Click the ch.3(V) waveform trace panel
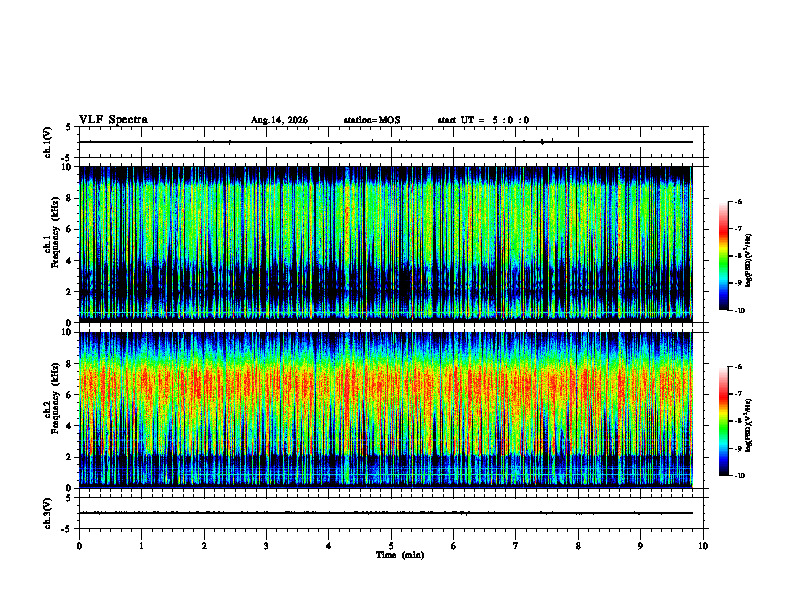 (x=391, y=513)
